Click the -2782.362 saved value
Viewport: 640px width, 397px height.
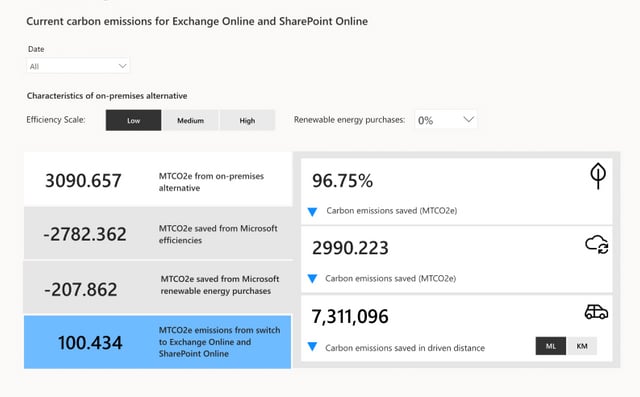(85, 234)
